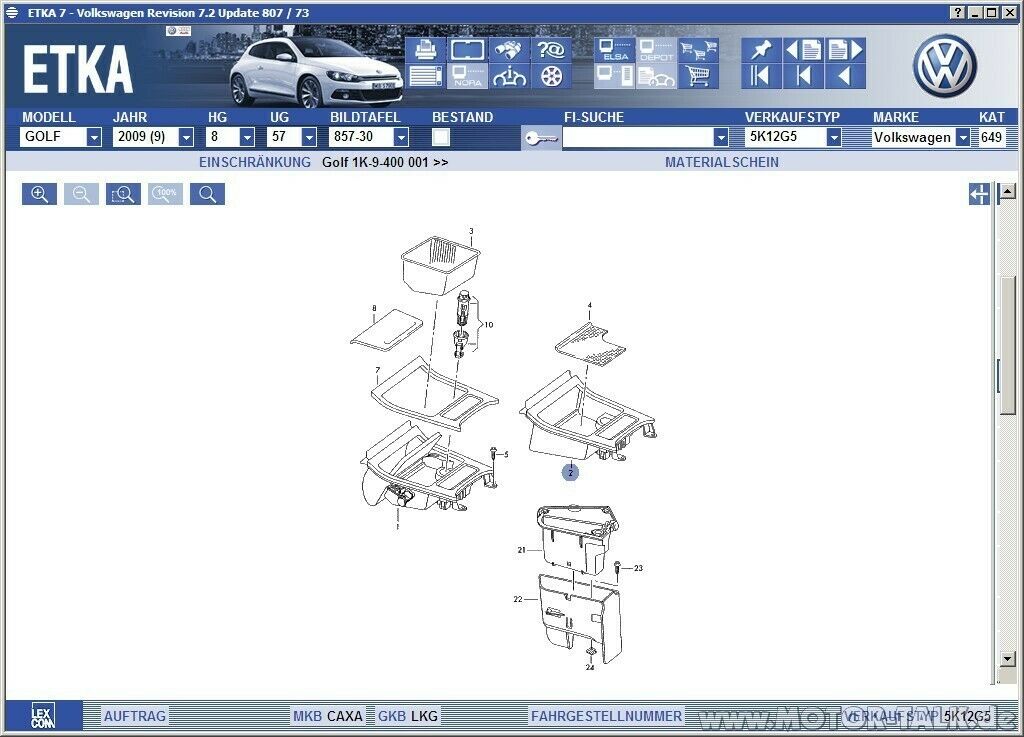Click the key icon beside FI-SUCHE
The height and width of the screenshot is (737, 1024).
[541, 138]
